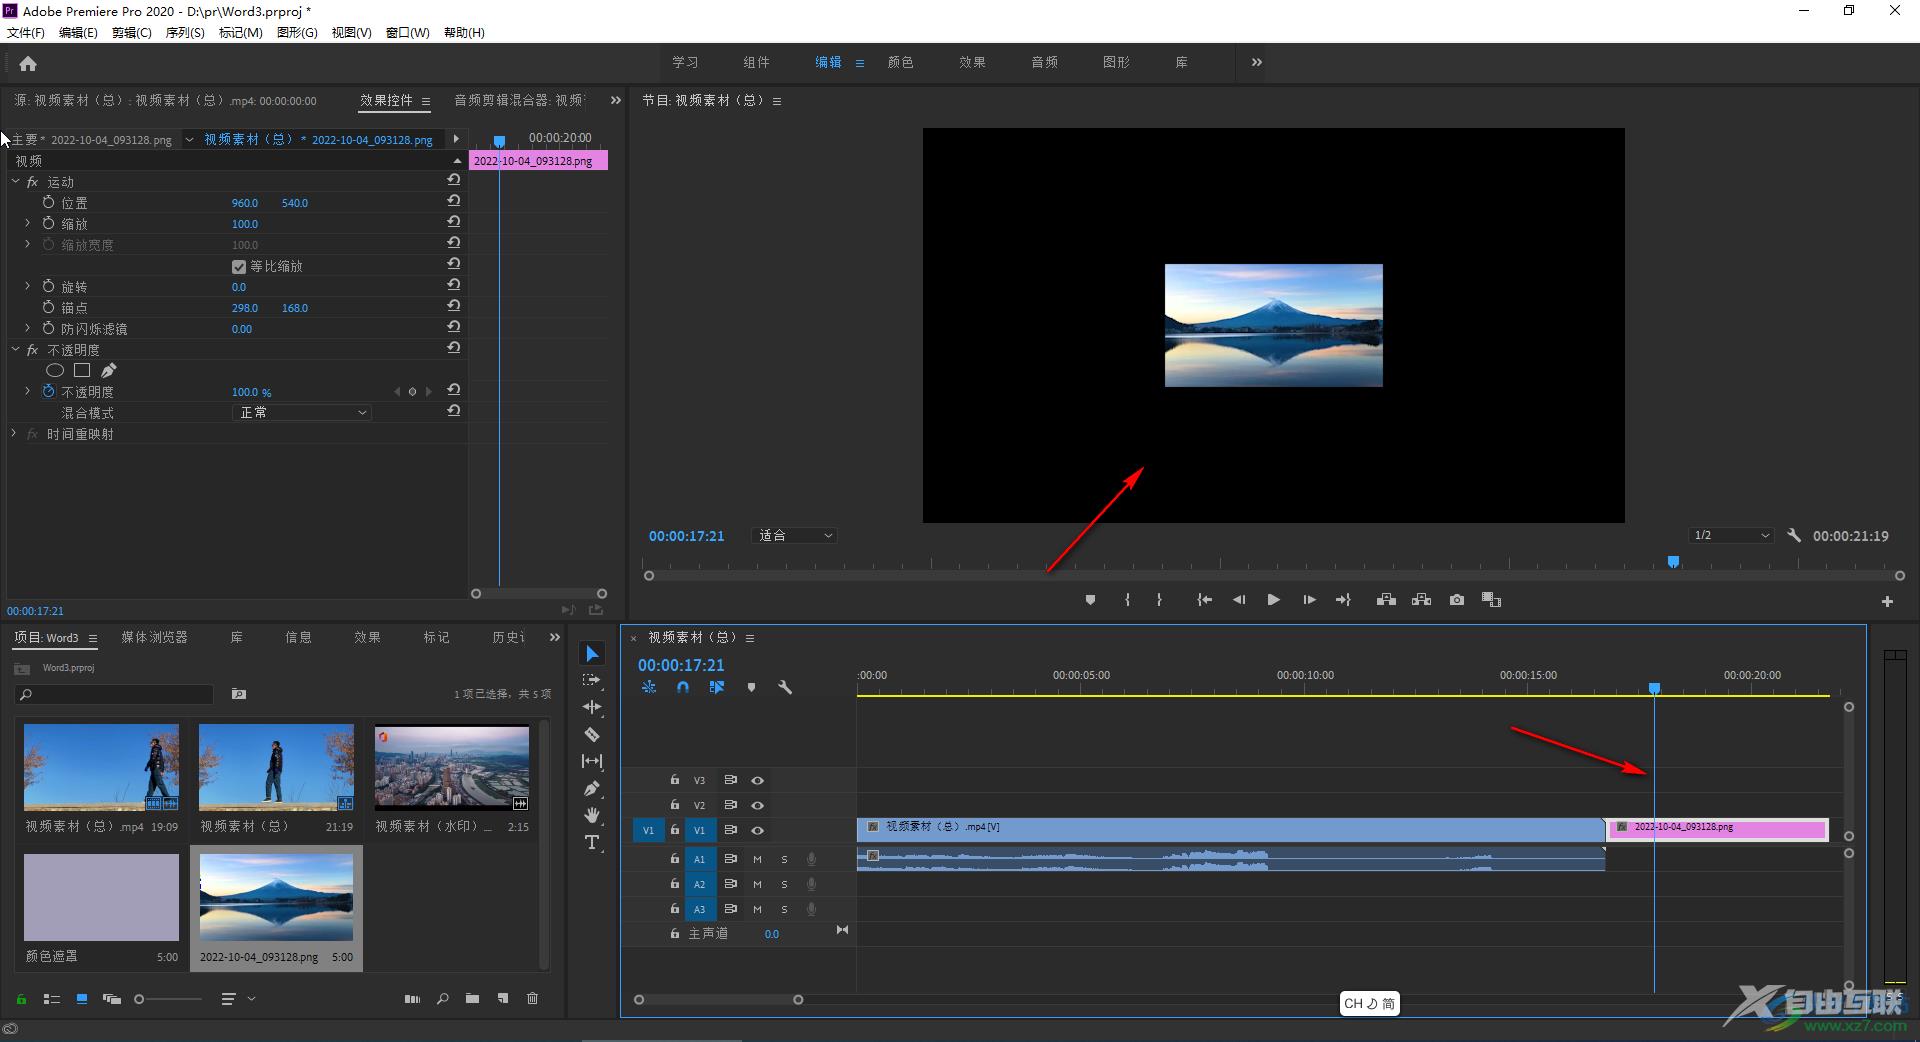Image resolution: width=1920 pixels, height=1042 pixels.
Task: Click the Extract button
Action: click(x=1421, y=600)
